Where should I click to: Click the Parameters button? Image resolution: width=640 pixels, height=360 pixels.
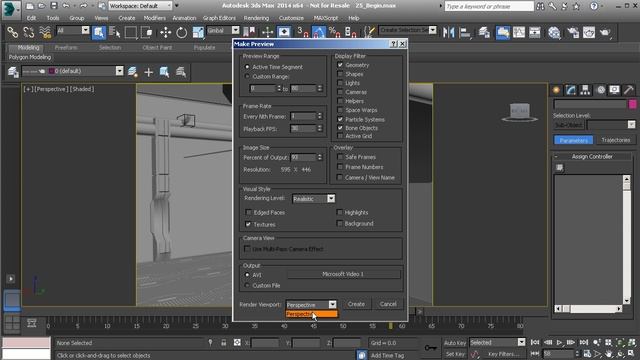573,140
